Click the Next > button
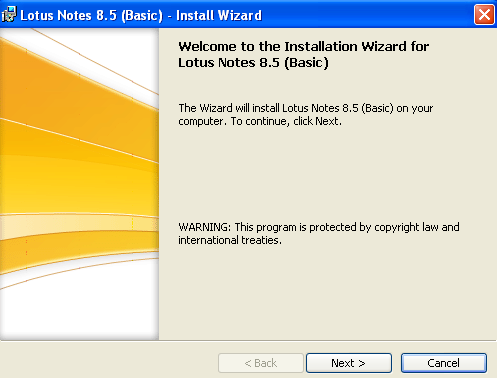This screenshot has width=498, height=378. pyautogui.click(x=349, y=363)
